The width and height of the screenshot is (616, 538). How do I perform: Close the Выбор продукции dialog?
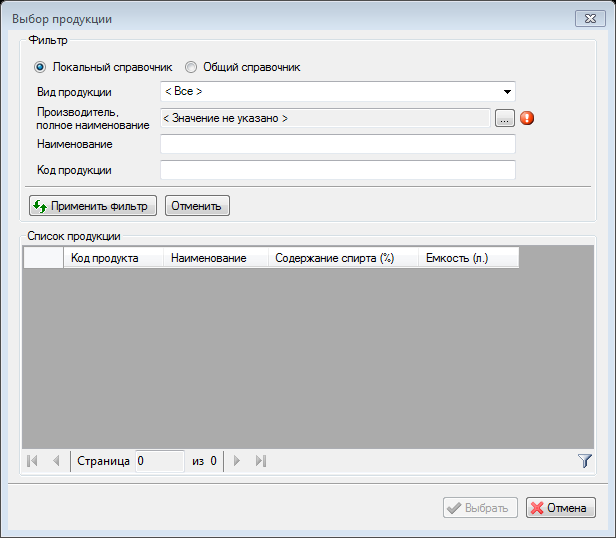[x=590, y=18]
